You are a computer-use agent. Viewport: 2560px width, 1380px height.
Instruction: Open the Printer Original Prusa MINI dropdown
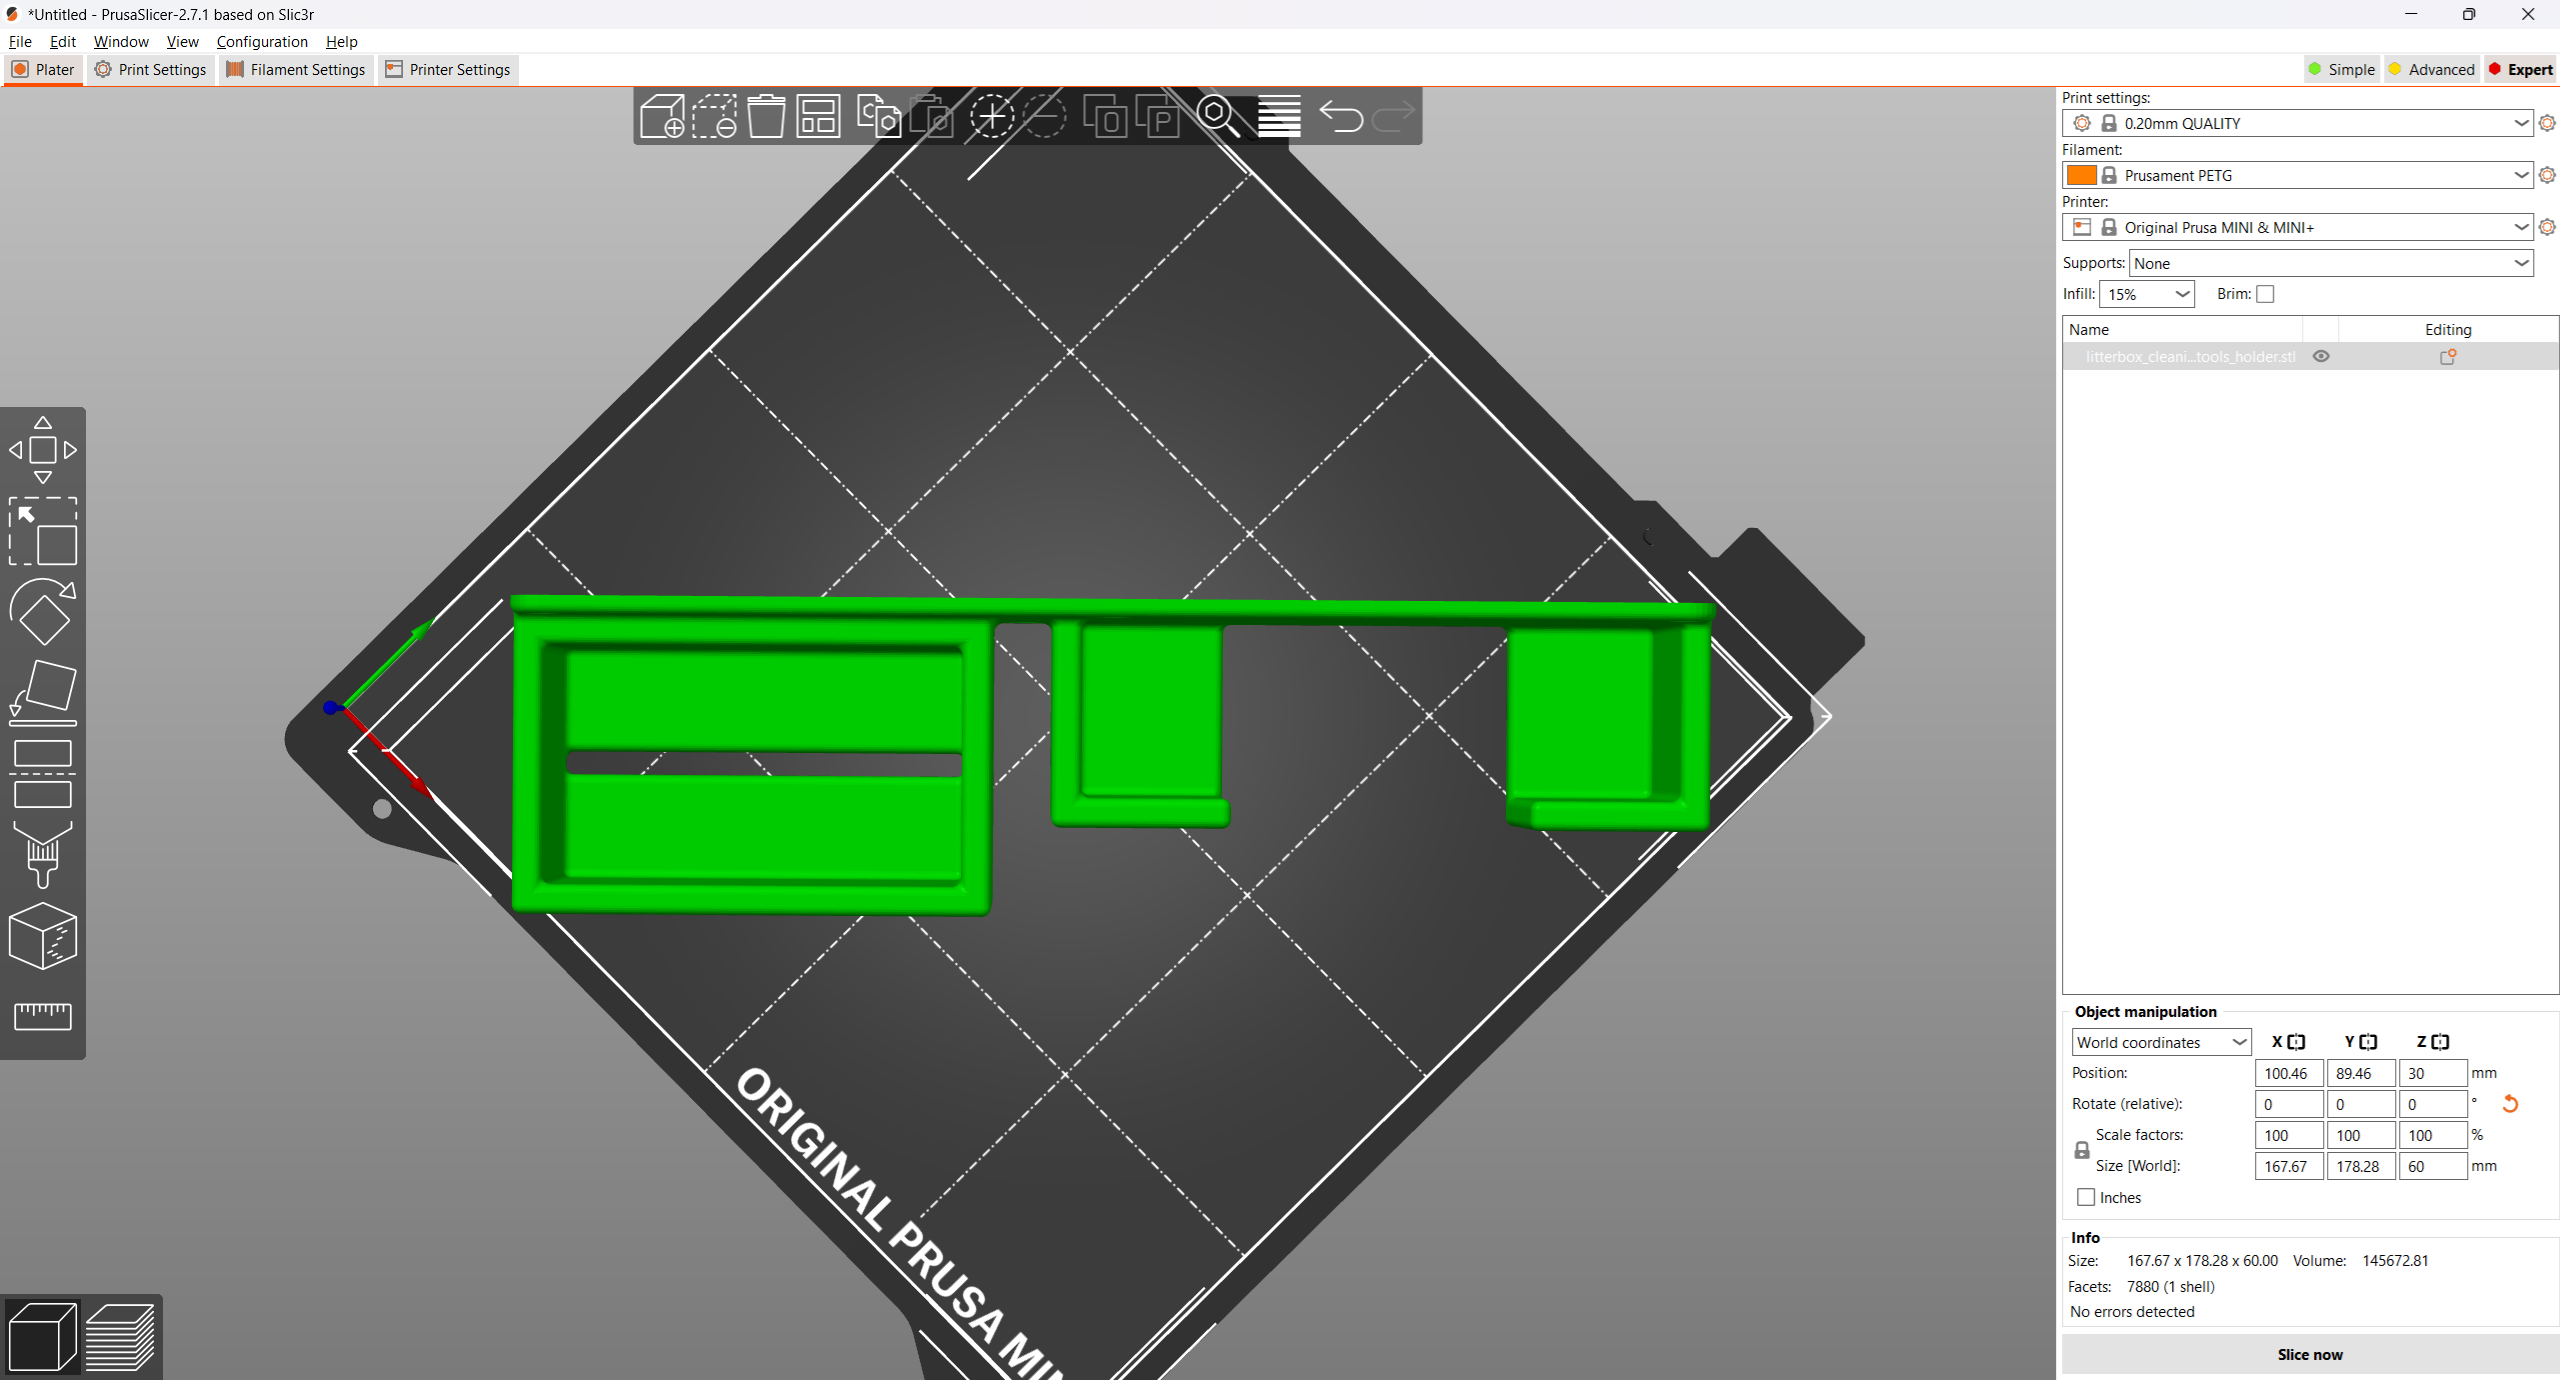click(2297, 227)
